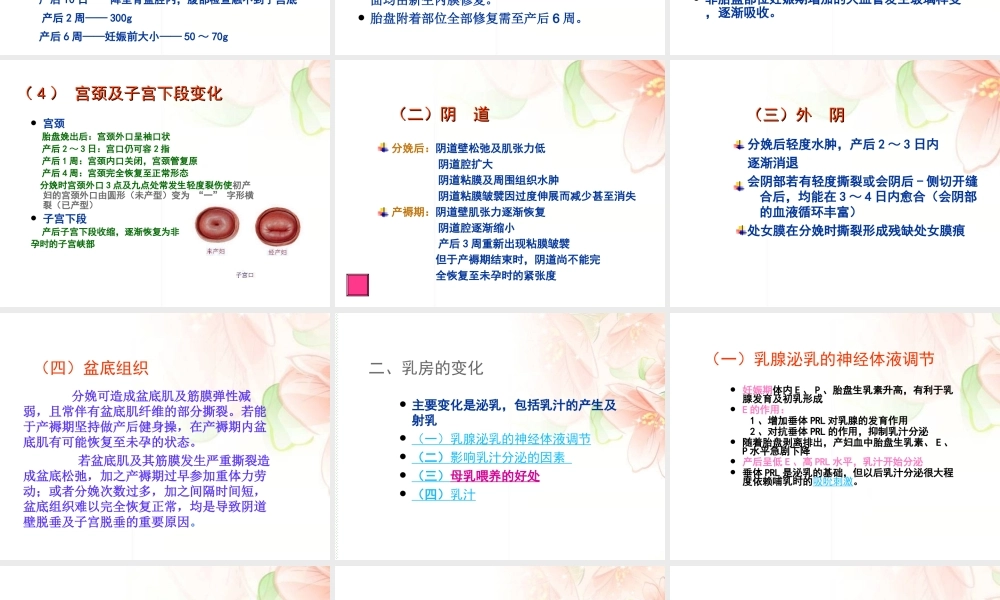Click the pink square shape on the 阴道 slide

356,284
